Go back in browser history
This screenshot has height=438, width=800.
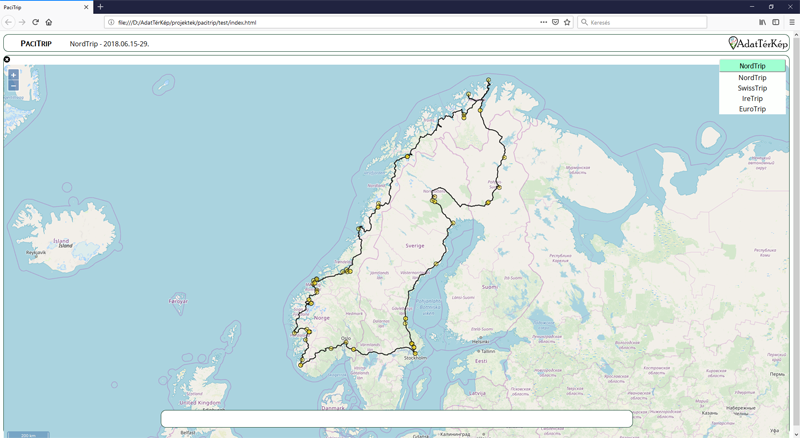pyautogui.click(x=9, y=22)
